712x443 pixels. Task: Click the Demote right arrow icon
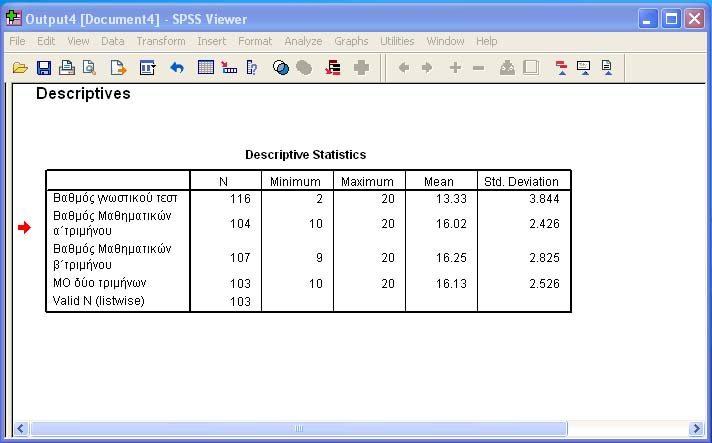[x=427, y=68]
